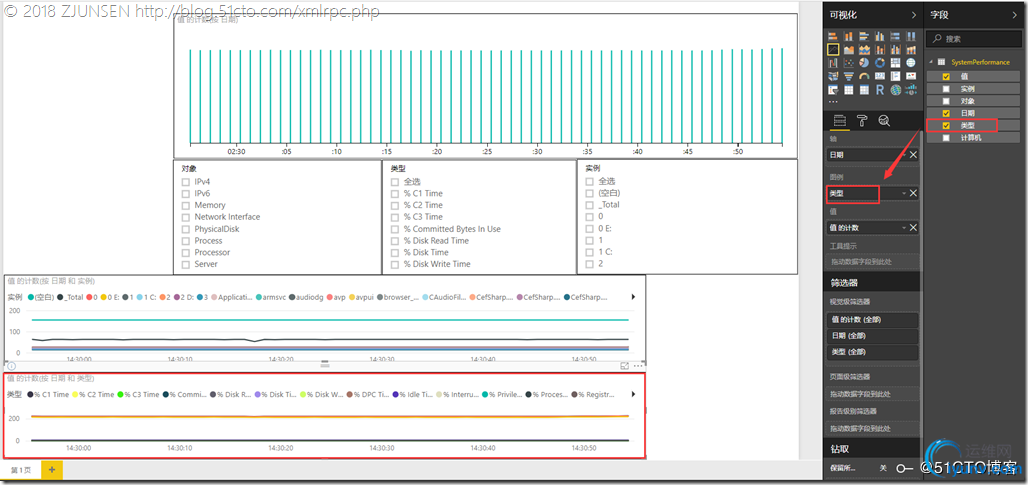1028x485 pixels.
Task: Select the funnel chart visualization
Action: click(848, 76)
